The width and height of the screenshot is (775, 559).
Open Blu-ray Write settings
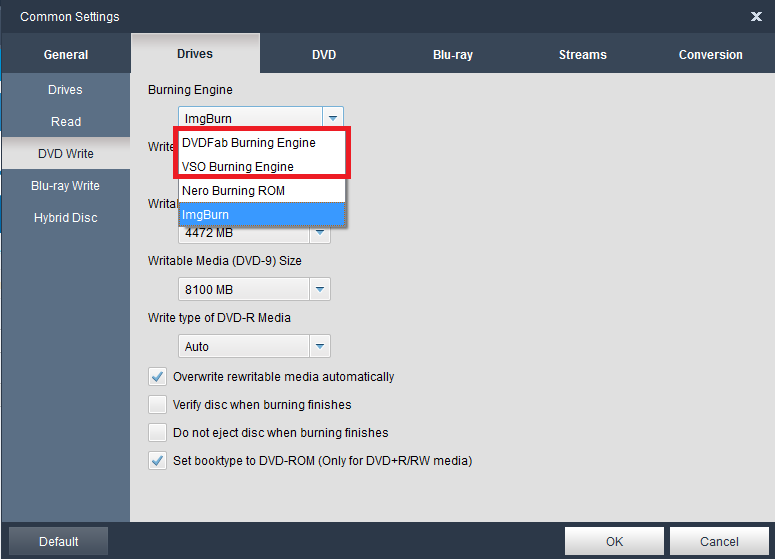pos(66,186)
